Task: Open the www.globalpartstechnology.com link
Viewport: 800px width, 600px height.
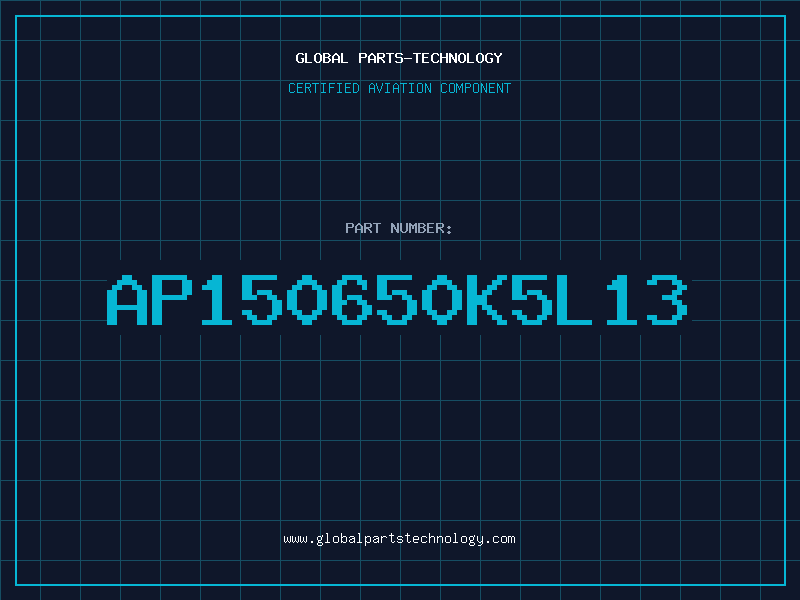Action: (399, 539)
